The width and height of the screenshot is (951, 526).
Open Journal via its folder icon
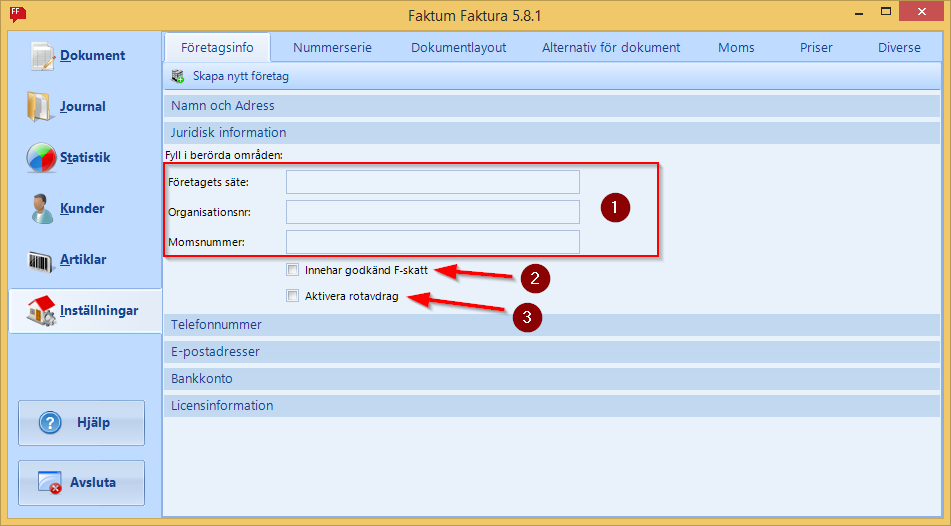pos(41,107)
